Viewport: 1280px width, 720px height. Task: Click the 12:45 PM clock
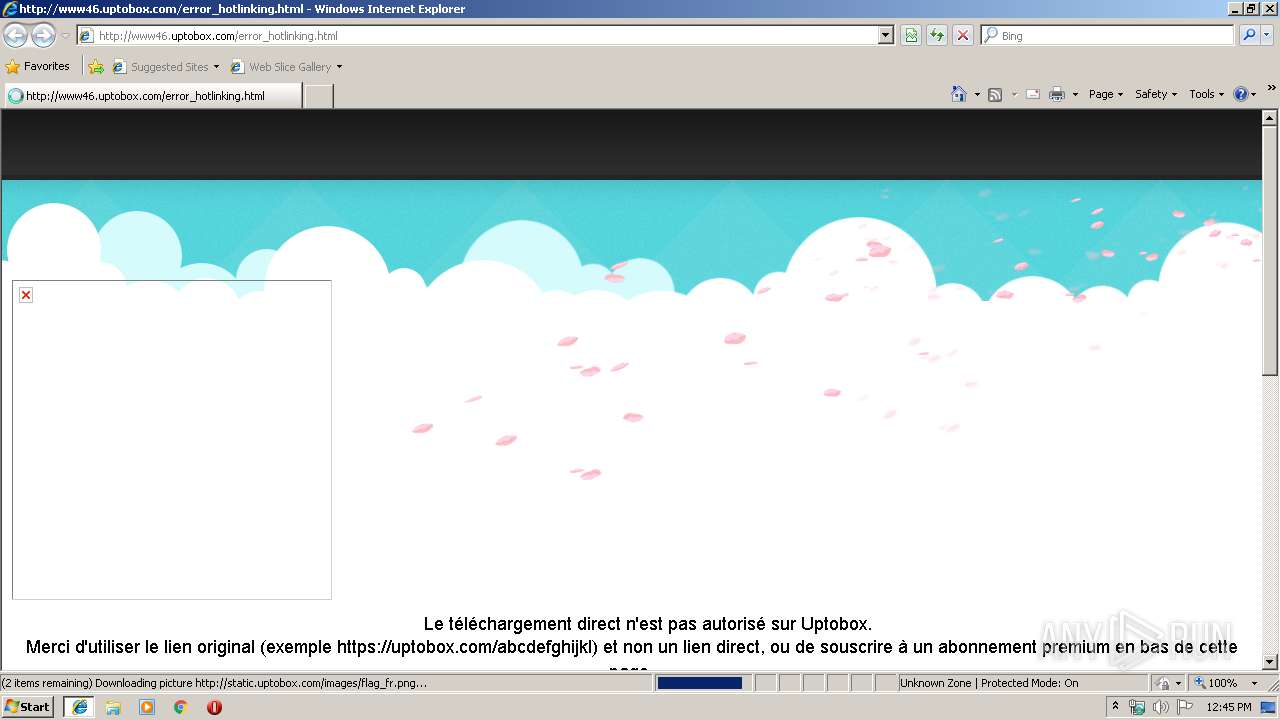tap(1228, 707)
